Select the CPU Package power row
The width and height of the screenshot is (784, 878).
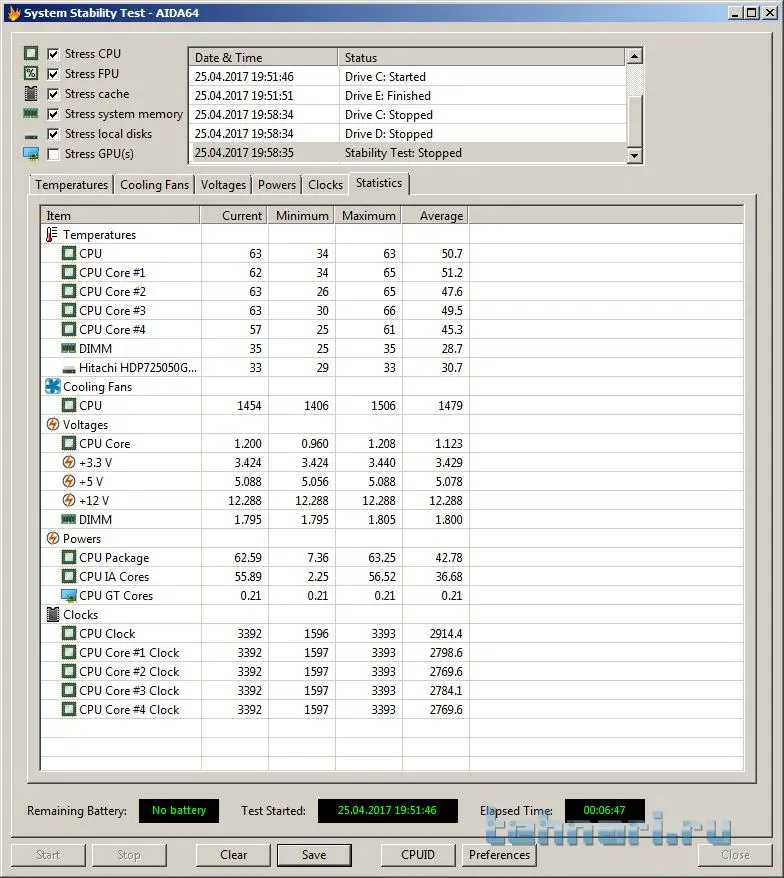114,558
